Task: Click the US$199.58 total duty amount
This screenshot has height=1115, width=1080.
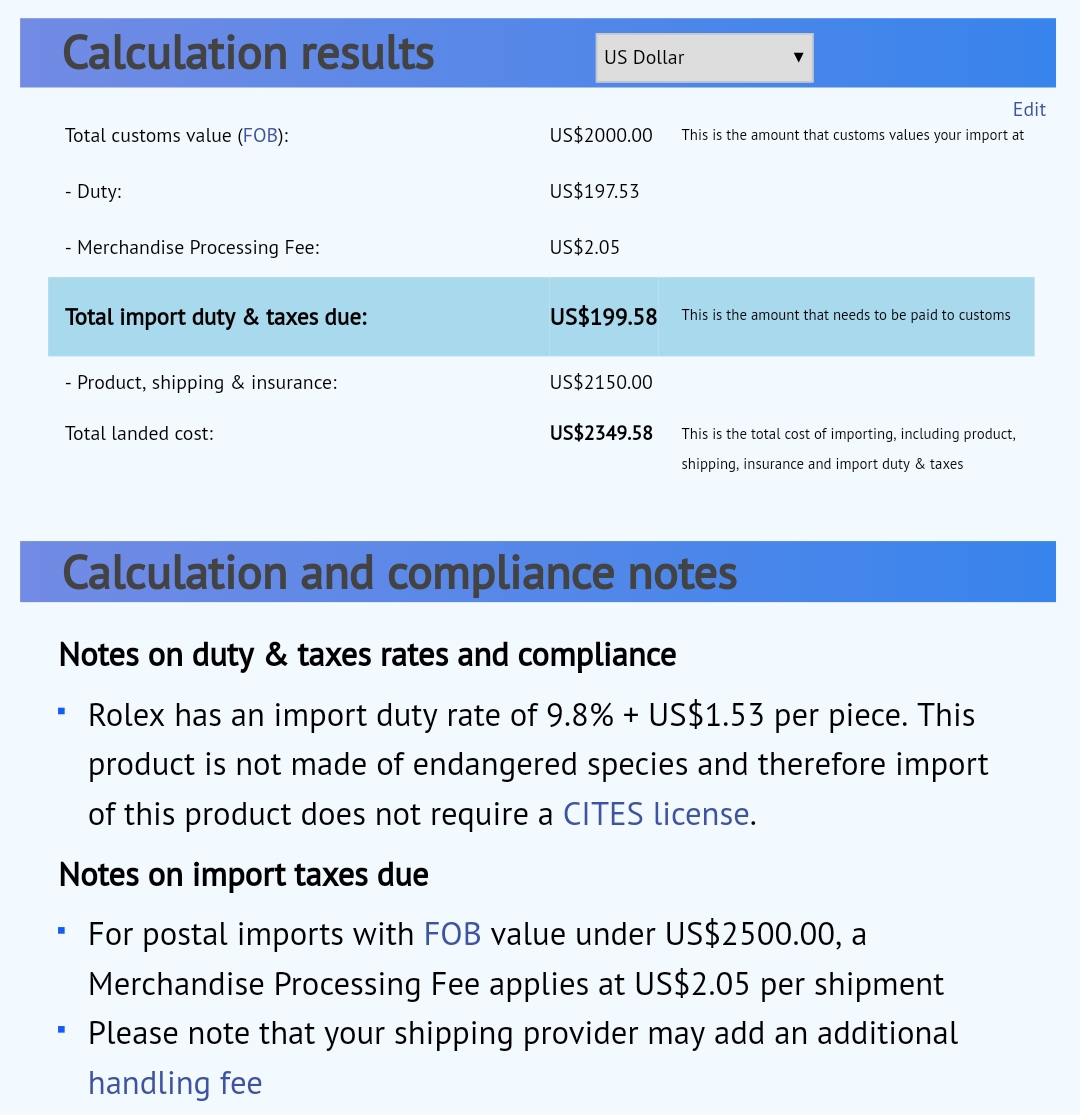Action: [603, 318]
